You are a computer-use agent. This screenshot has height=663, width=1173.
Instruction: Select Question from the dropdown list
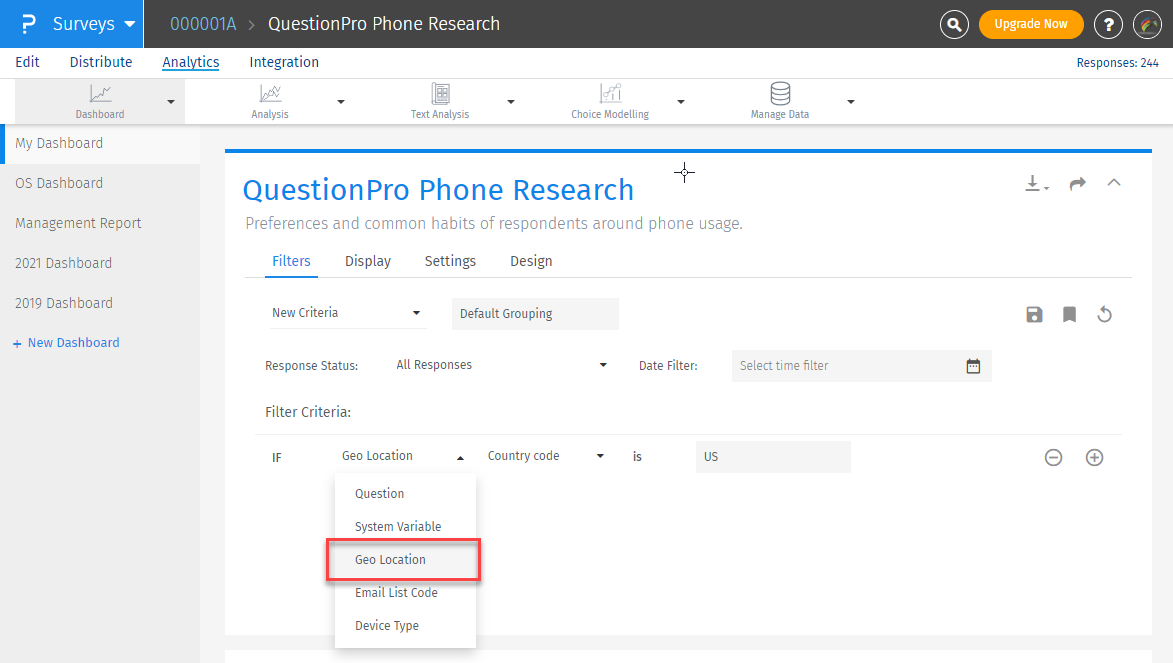[x=405, y=494]
